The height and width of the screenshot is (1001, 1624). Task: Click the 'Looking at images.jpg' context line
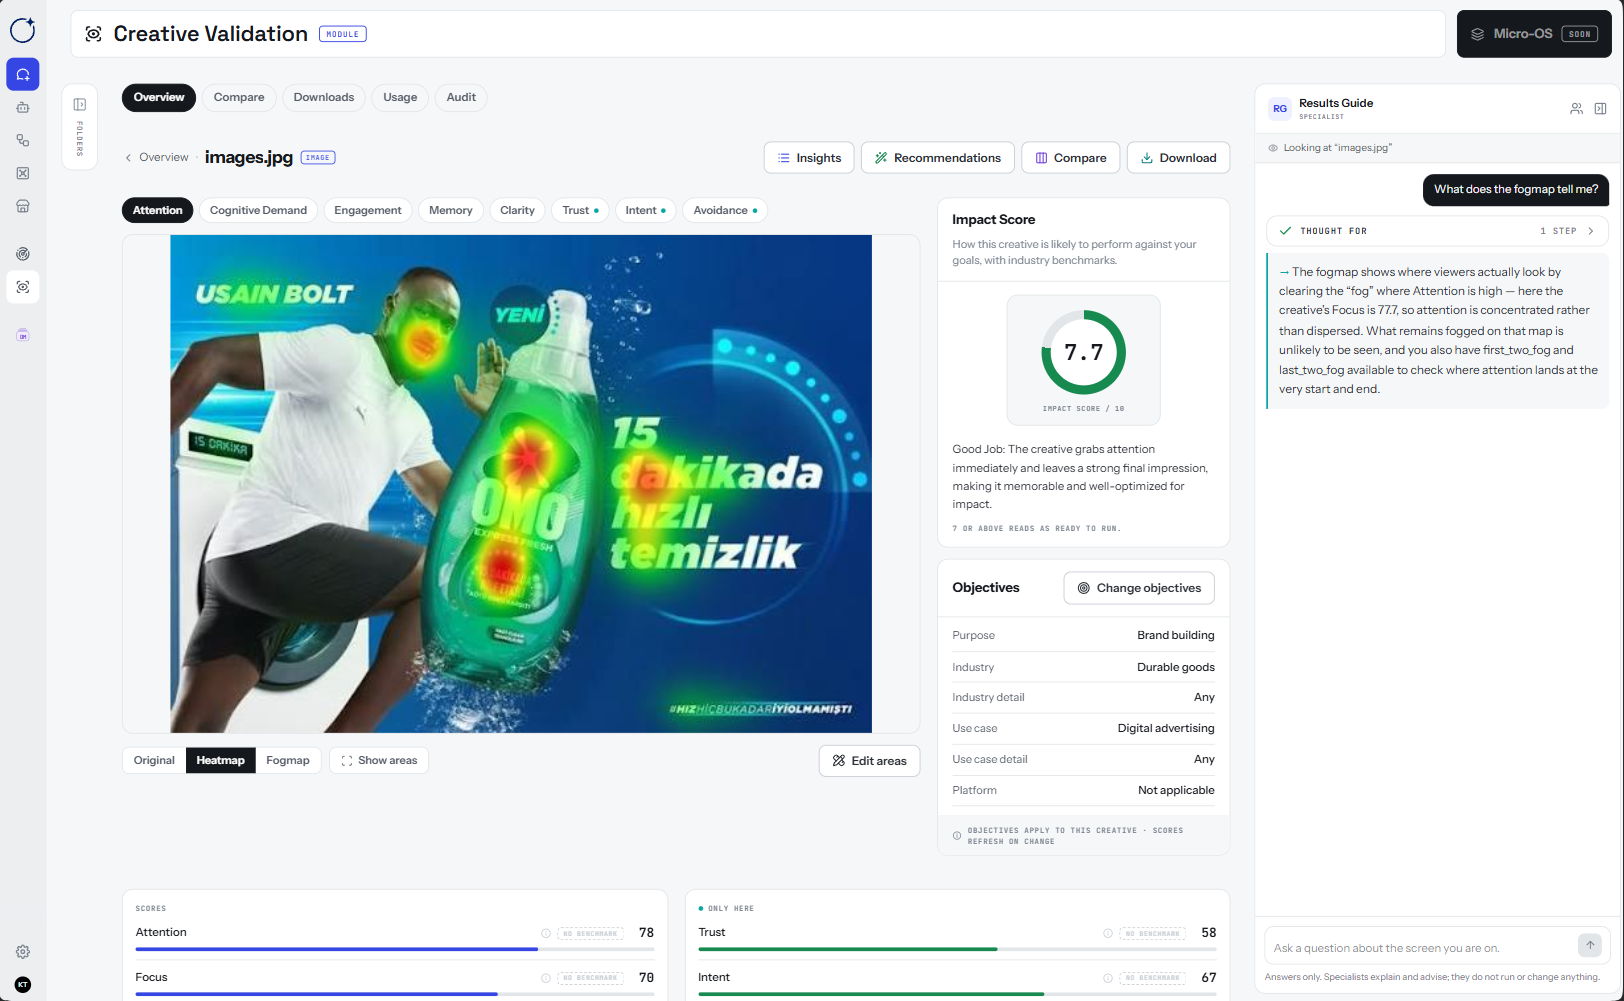(x=1337, y=148)
